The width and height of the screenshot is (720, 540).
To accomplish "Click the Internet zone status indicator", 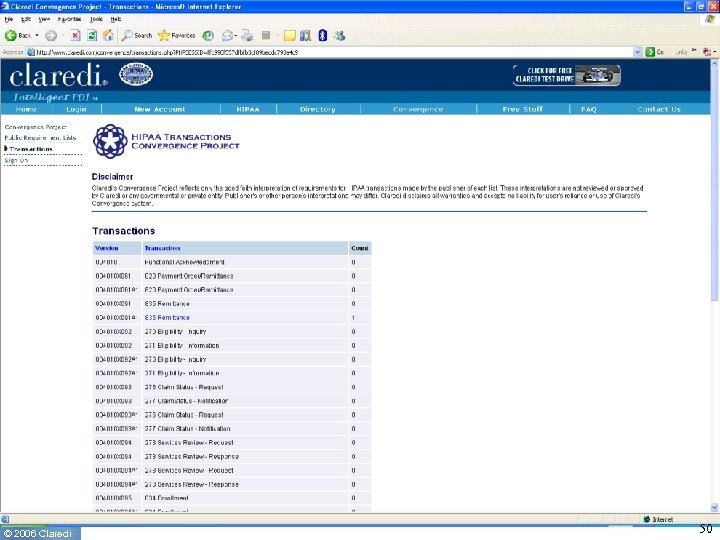I will click(x=658, y=519).
